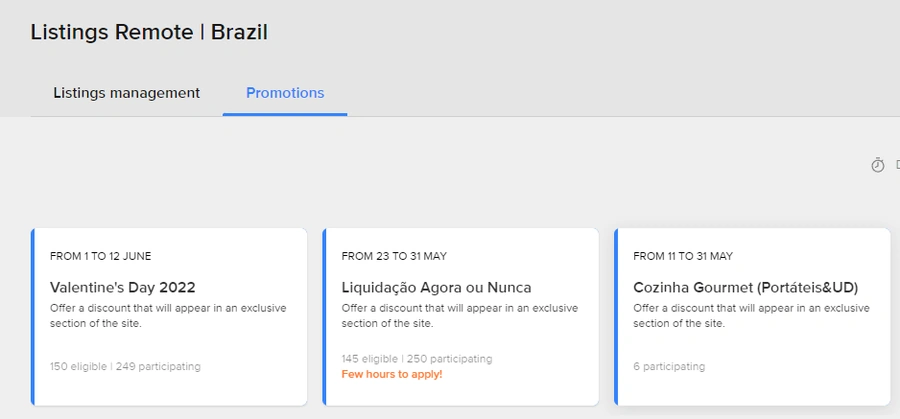The image size is (900, 419).
Task: Click '150 eligible | 249 participating' text
Action: (125, 366)
